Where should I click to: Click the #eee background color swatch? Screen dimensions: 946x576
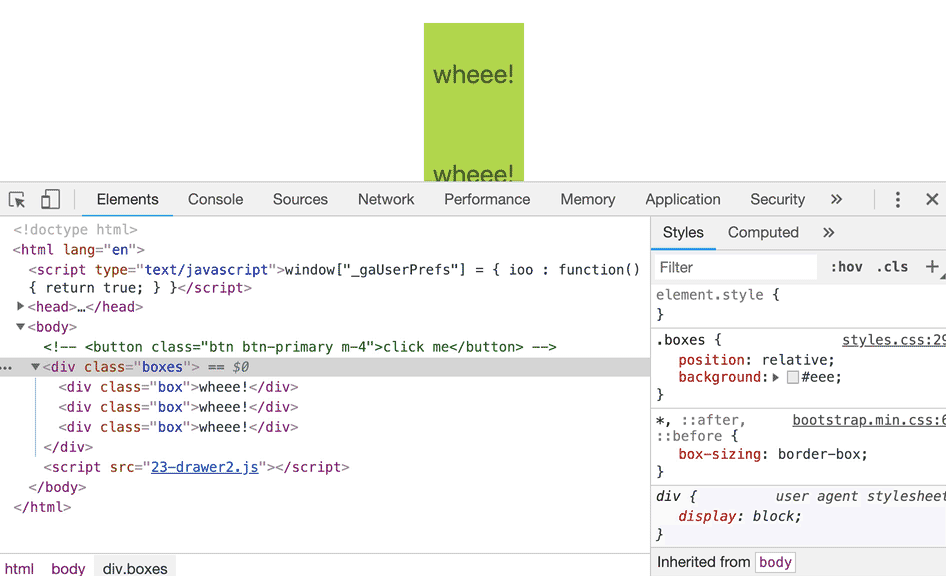[792, 377]
